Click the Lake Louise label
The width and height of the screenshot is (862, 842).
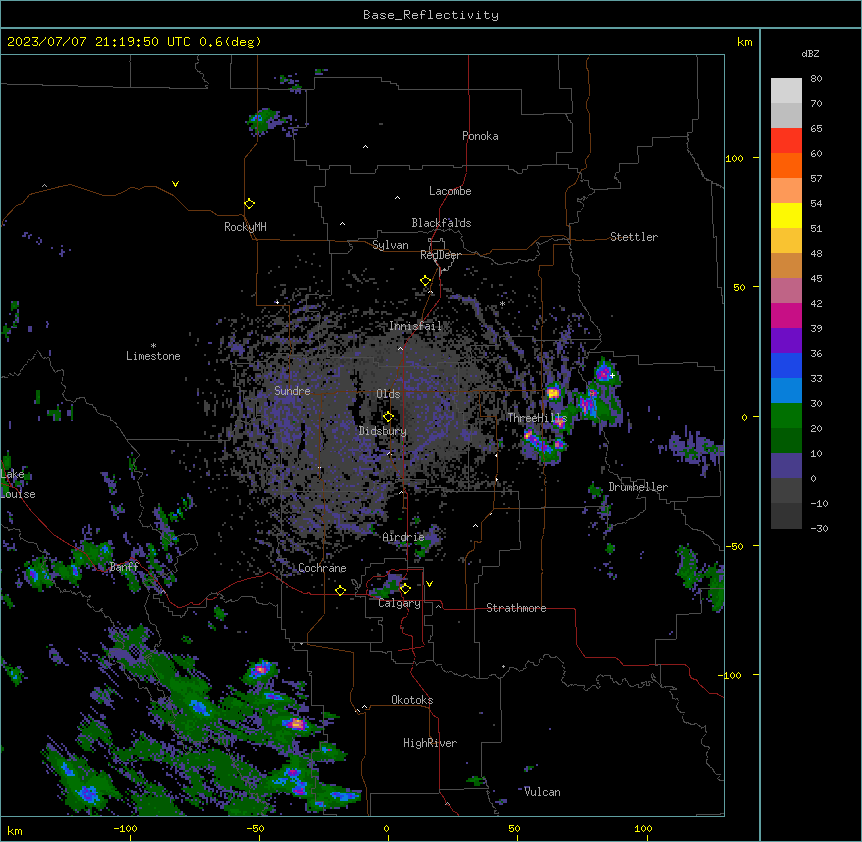[x=18, y=484]
